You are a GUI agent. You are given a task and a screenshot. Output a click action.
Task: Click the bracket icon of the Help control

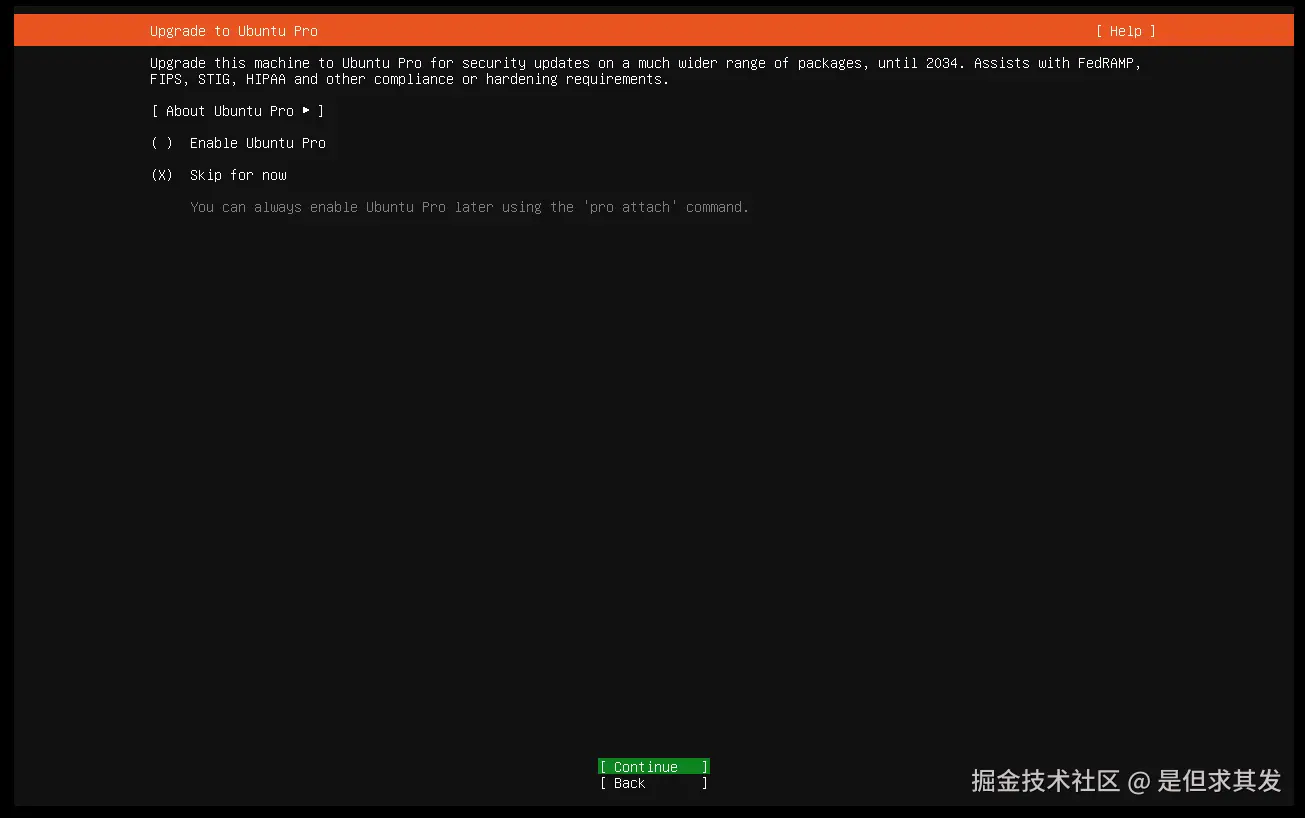coord(1100,31)
